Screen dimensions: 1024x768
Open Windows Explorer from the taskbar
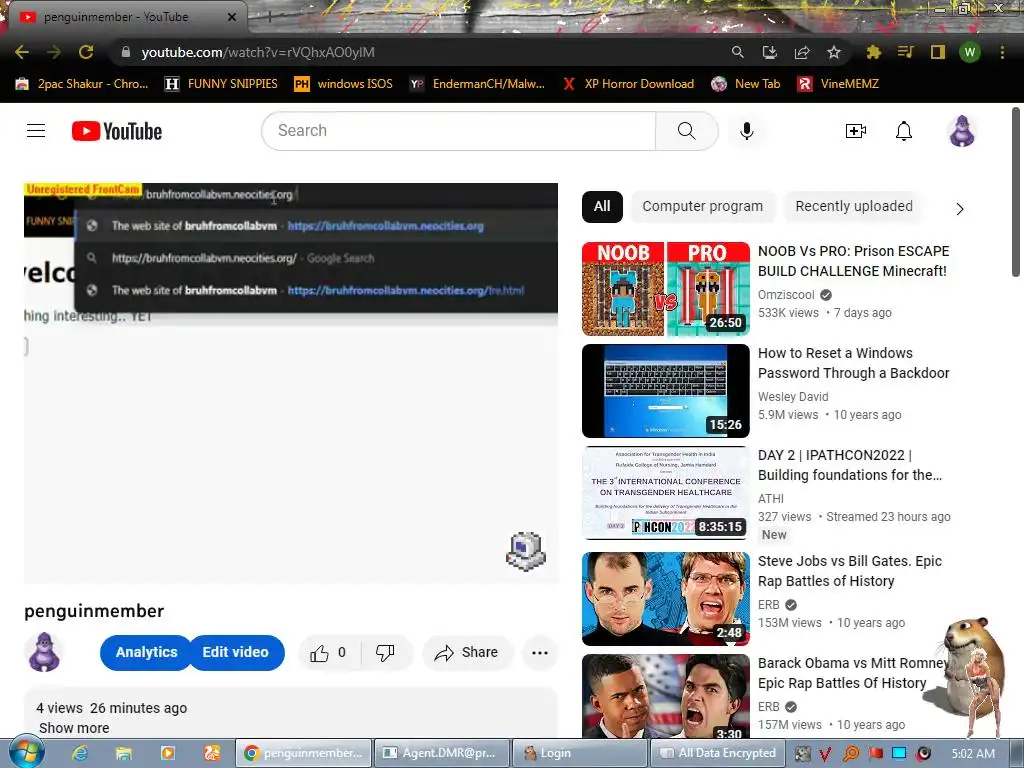click(123, 753)
